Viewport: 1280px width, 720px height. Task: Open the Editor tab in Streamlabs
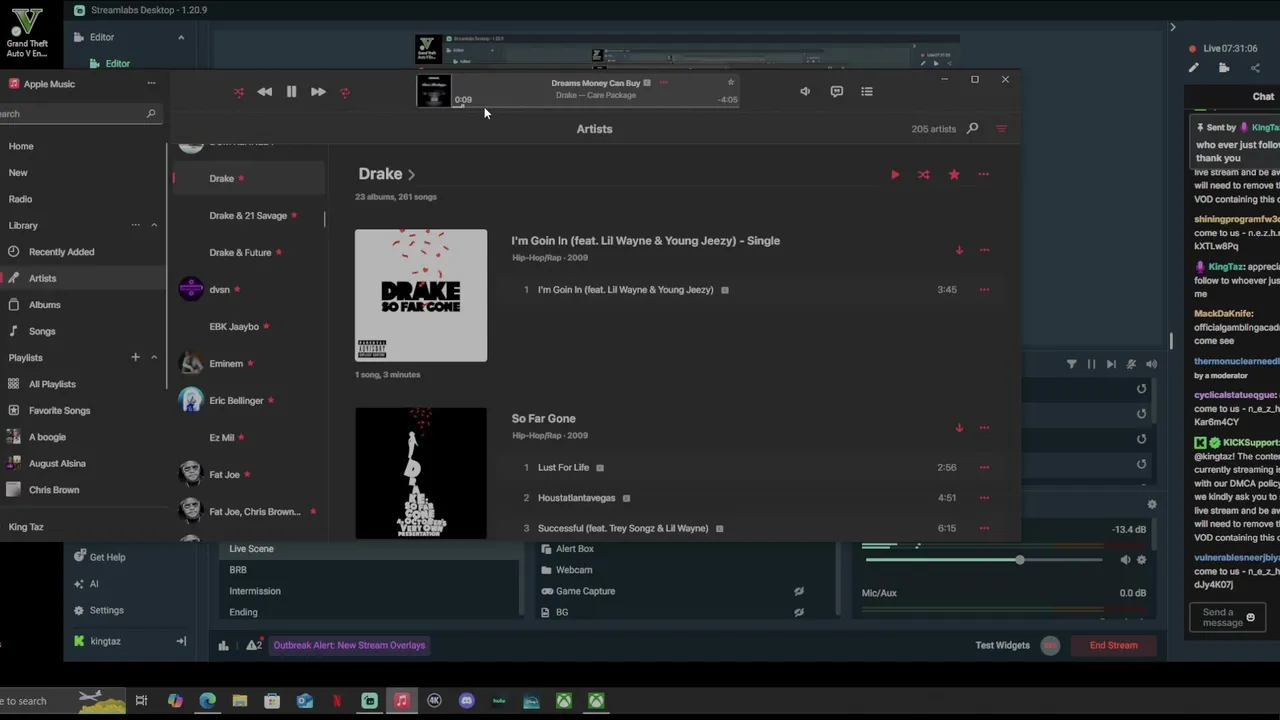click(117, 64)
